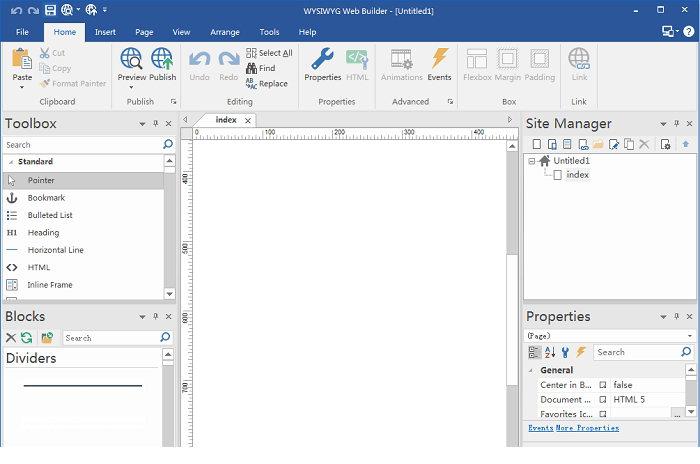Click the delete X icon in Blocks panel
The width and height of the screenshot is (700, 464).
pyautogui.click(x=11, y=338)
